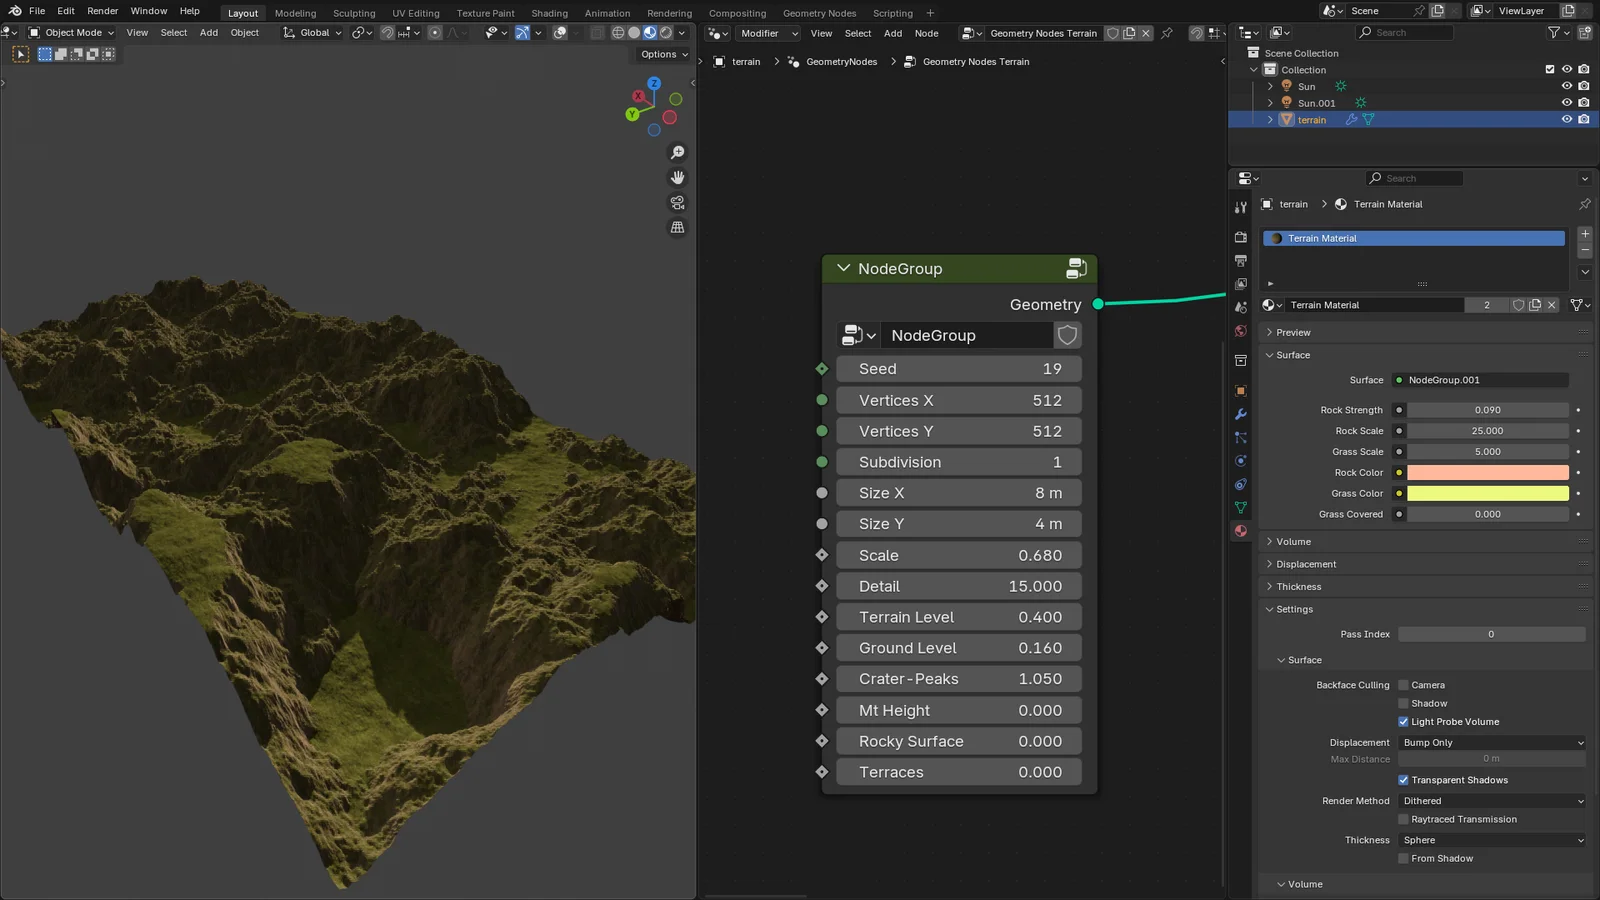
Task: Open the Render menu
Action: 102,11
